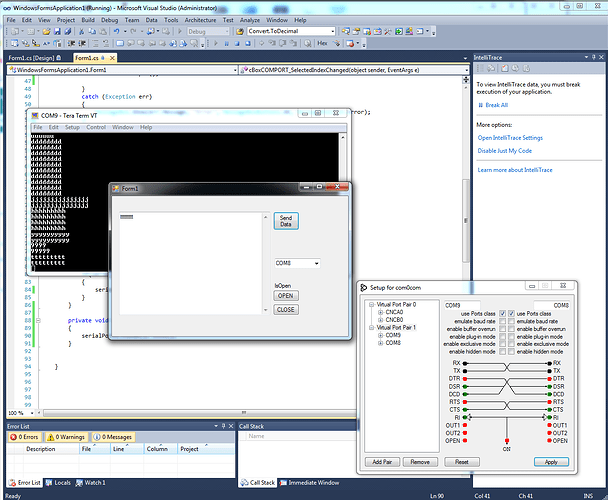
Task: Open the COM8 port dropdown in Form1
Action: 316,263
